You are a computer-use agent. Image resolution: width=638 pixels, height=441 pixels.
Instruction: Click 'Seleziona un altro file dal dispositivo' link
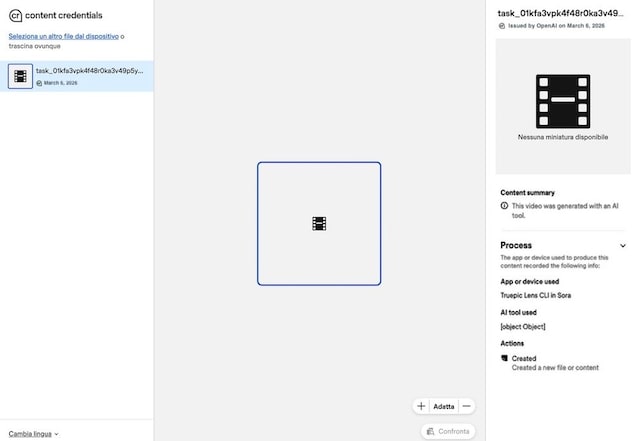63,36
